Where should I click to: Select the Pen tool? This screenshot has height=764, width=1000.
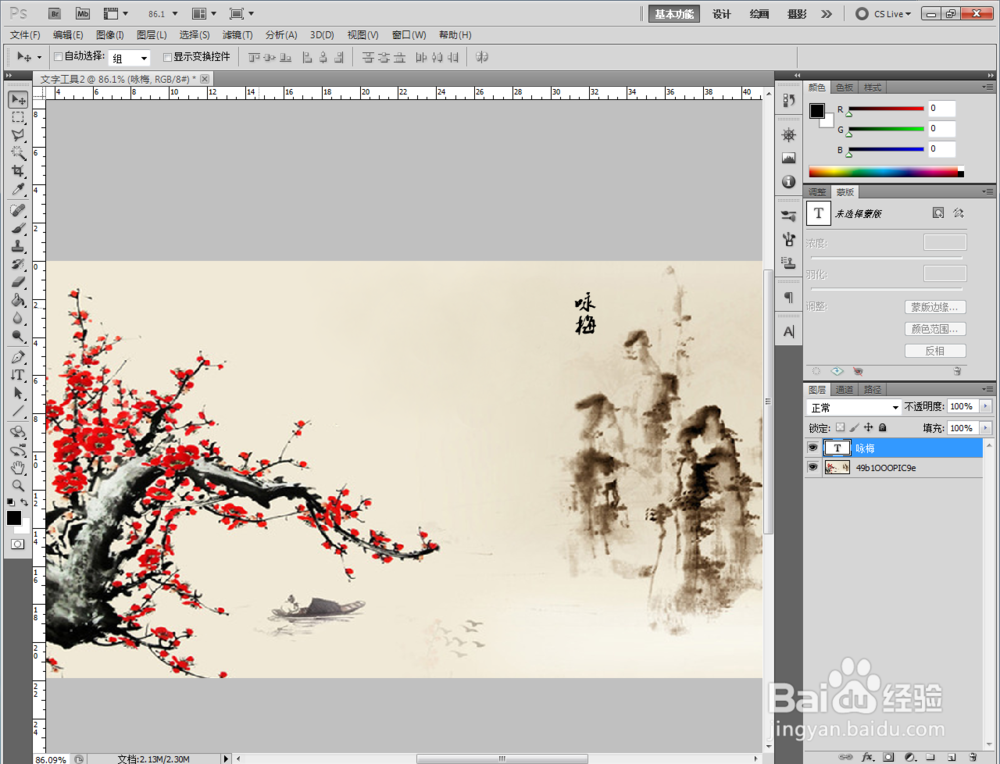point(18,357)
